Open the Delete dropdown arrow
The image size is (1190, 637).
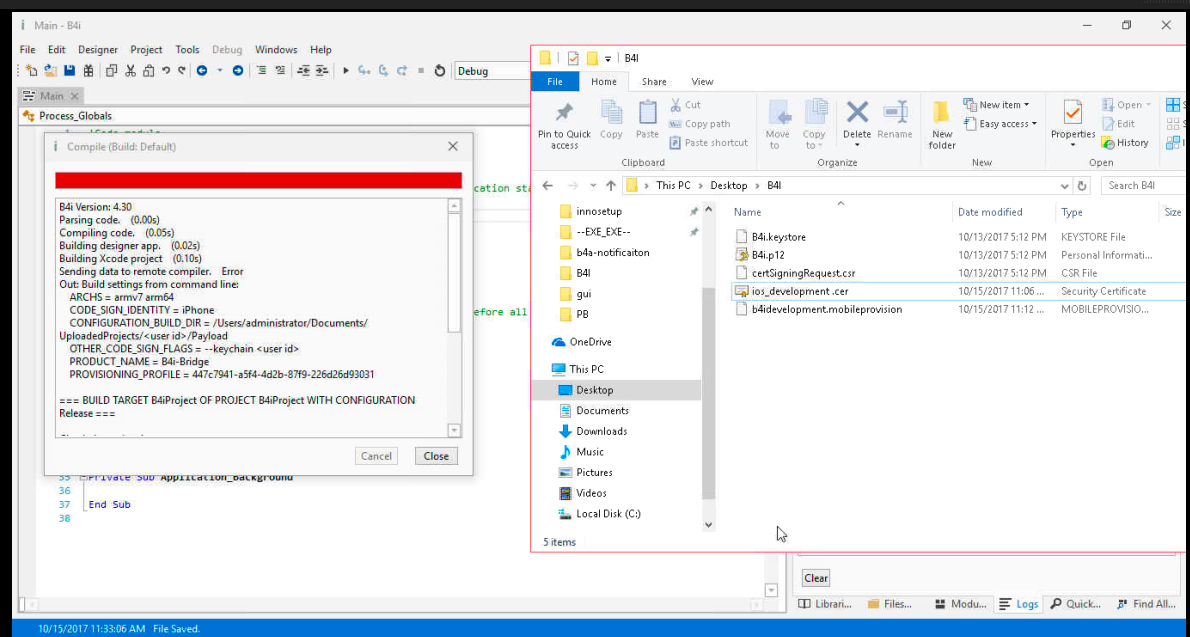[x=857, y=145]
